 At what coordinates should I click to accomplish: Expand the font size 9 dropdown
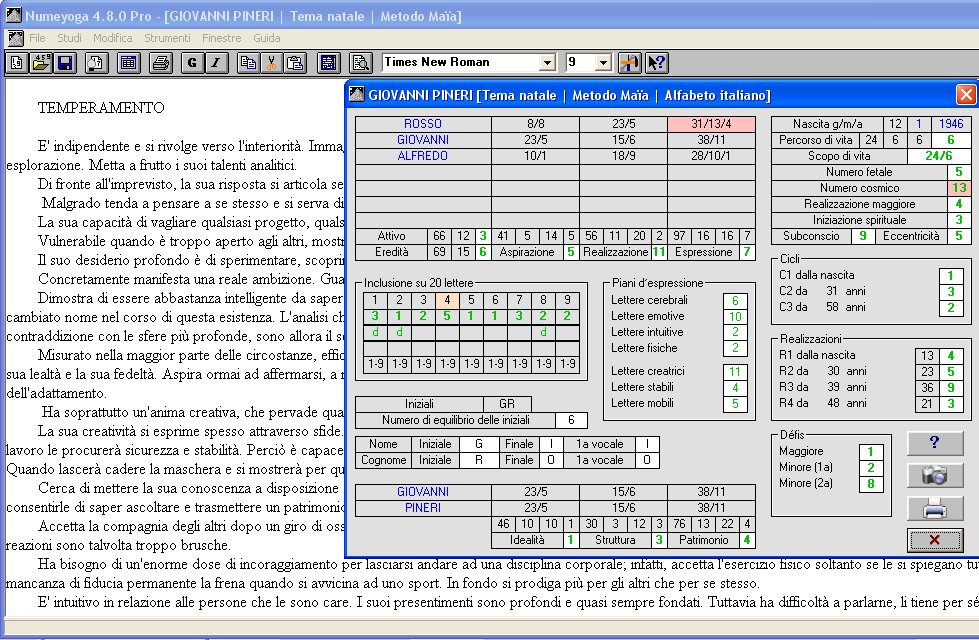click(602, 63)
